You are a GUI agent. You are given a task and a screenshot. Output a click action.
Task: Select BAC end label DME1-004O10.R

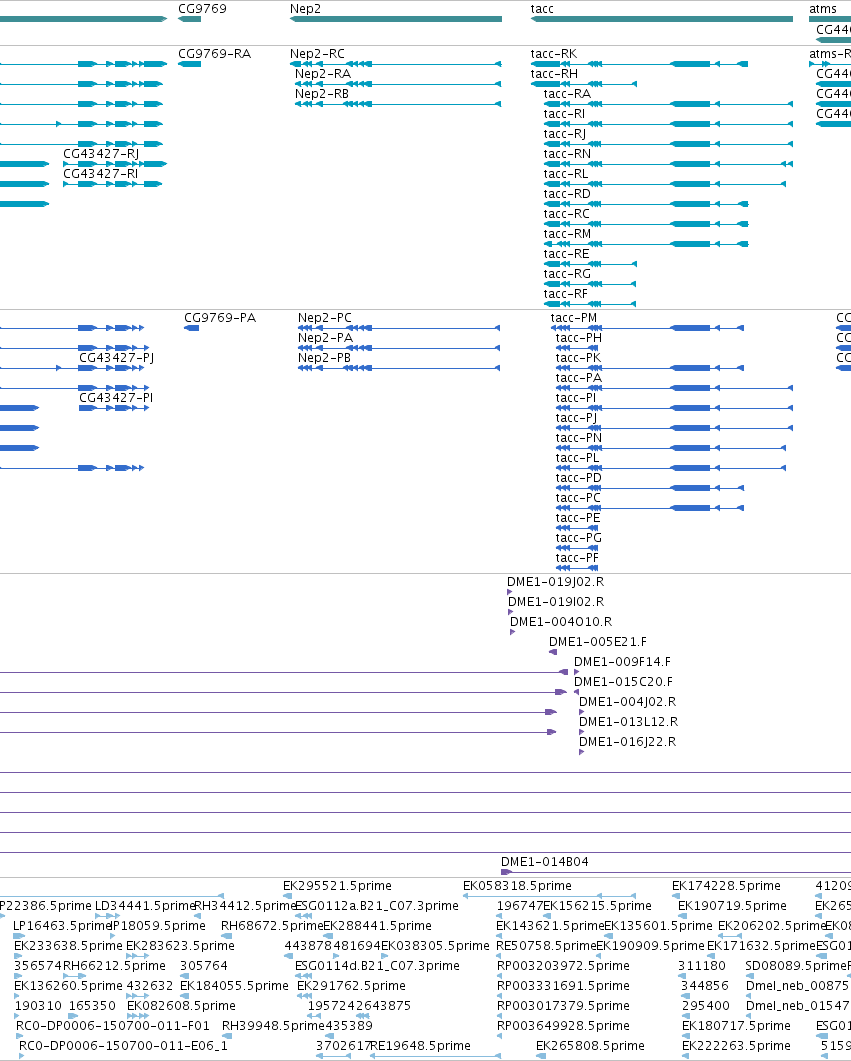(561, 621)
